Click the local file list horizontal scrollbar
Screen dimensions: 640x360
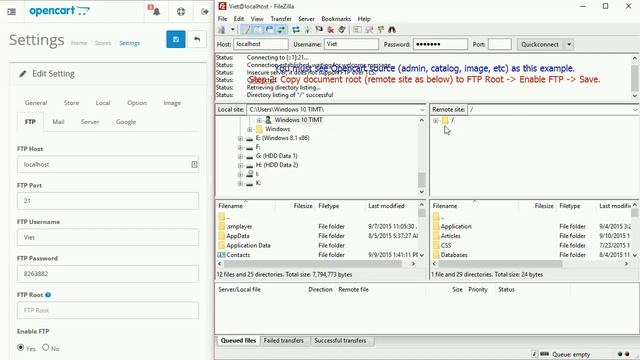coord(313,264)
